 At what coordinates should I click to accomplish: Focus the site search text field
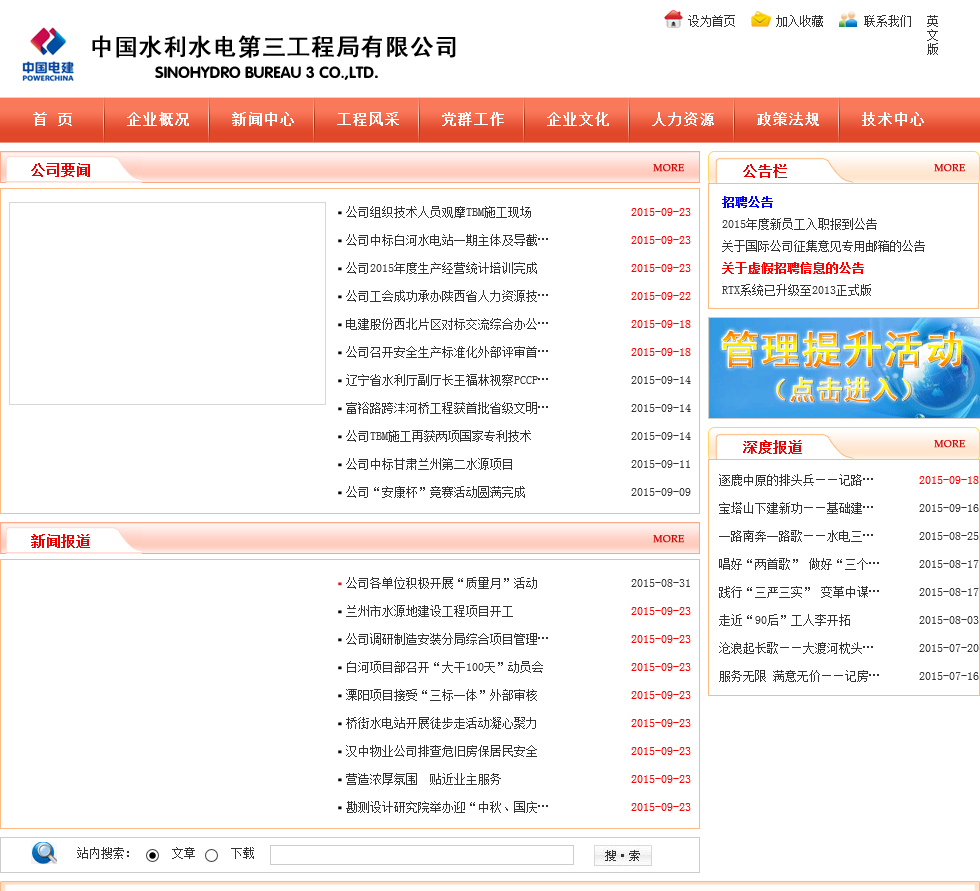point(421,855)
